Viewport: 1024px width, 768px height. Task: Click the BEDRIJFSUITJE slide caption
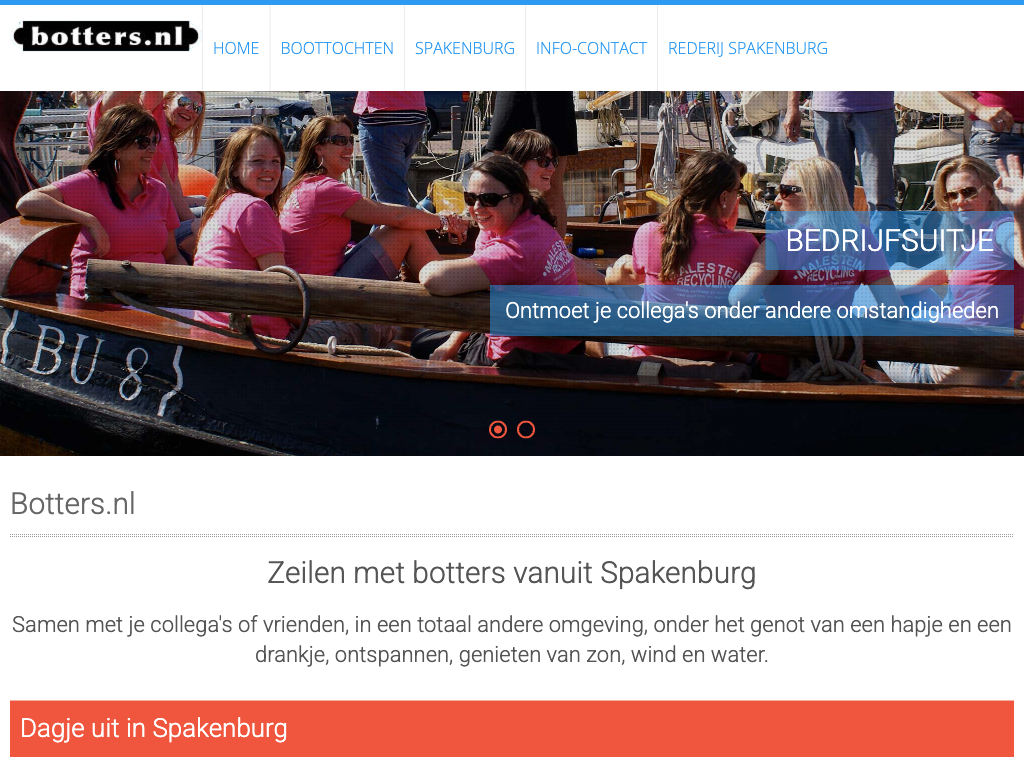coord(889,240)
